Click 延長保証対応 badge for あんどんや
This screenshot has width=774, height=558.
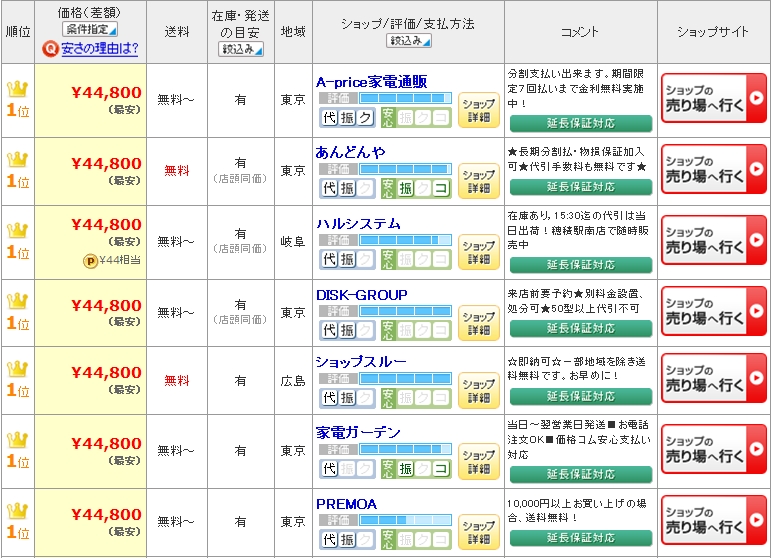click(580, 187)
